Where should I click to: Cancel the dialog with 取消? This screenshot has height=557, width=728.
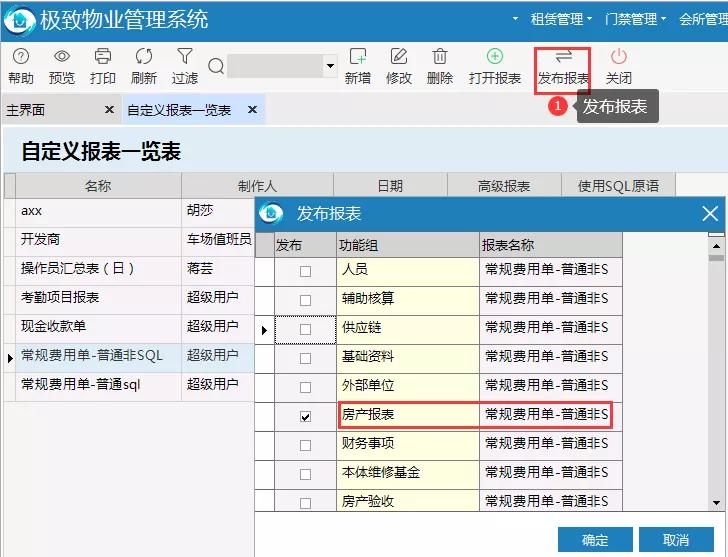[x=676, y=540]
